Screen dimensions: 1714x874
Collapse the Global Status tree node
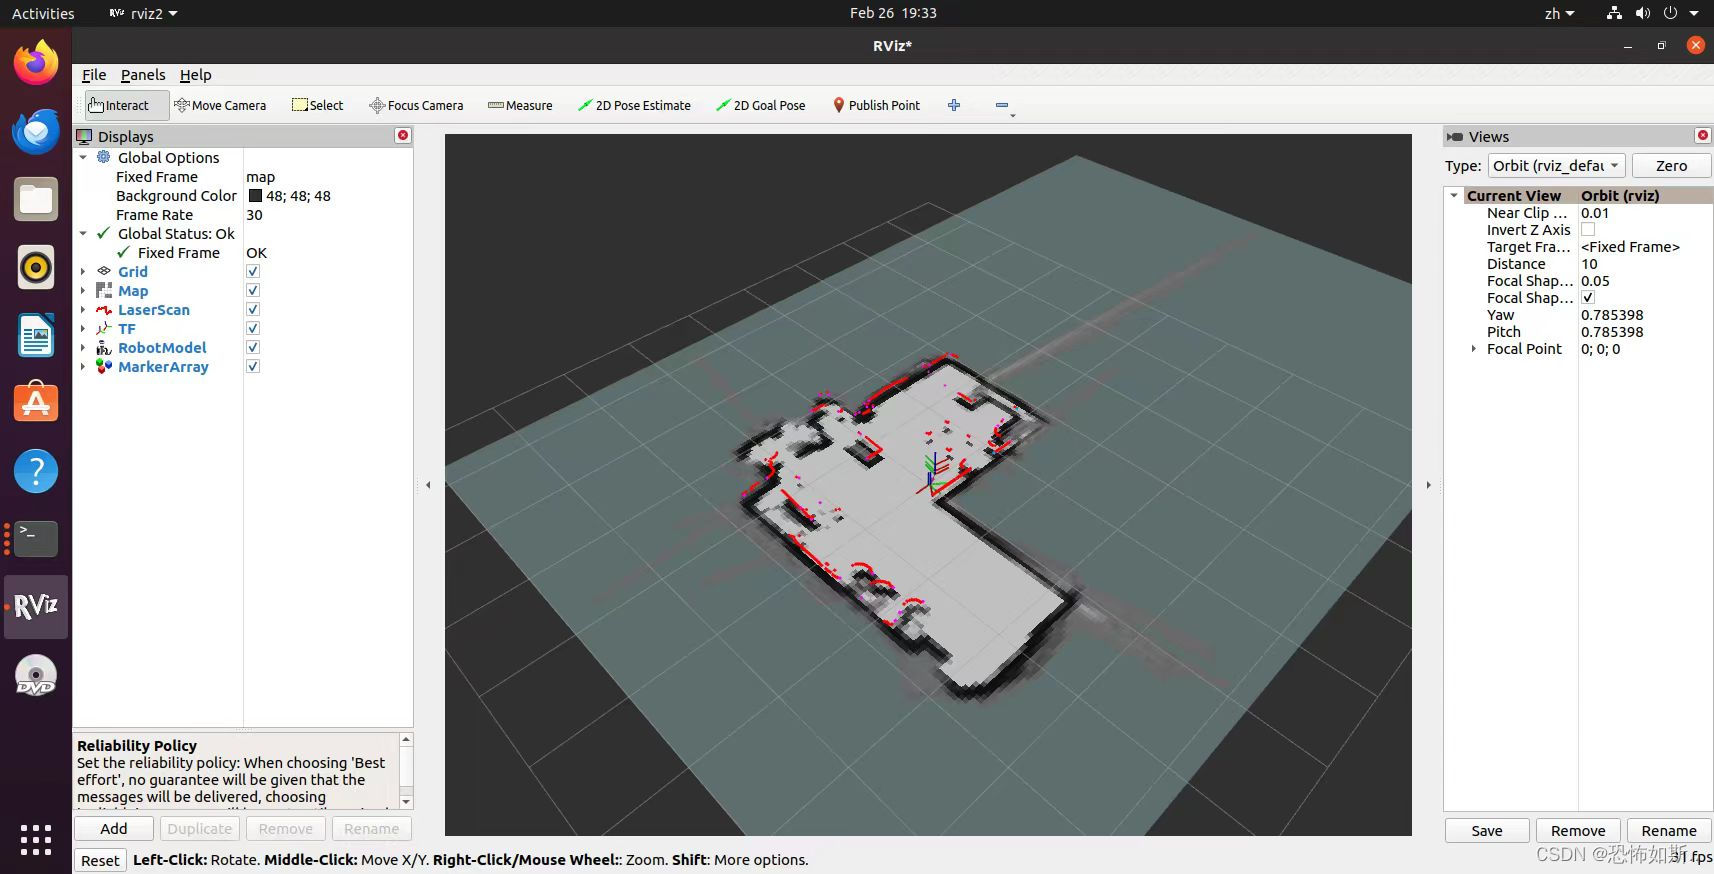83,233
